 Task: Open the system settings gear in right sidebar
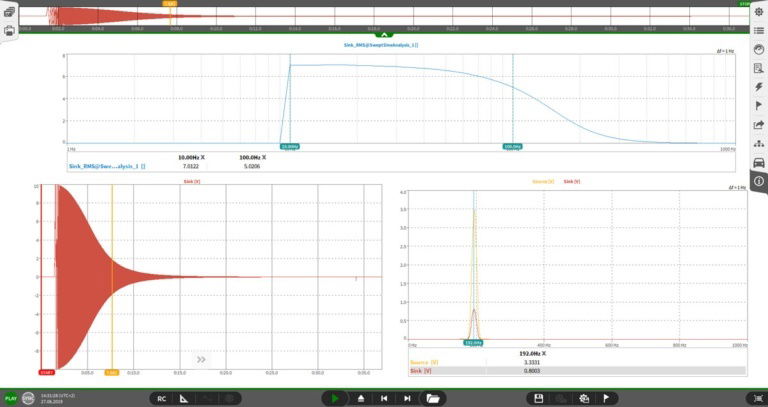(x=759, y=12)
